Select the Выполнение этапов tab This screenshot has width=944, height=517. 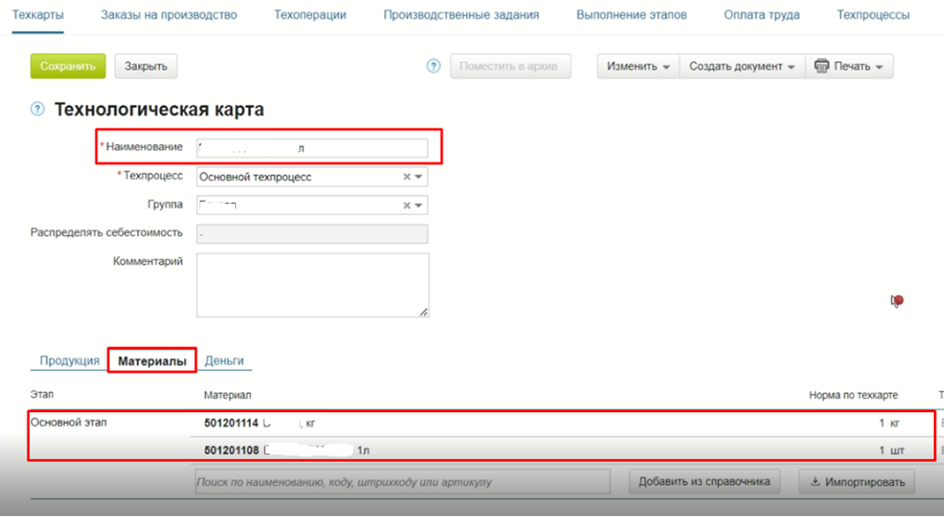(632, 15)
